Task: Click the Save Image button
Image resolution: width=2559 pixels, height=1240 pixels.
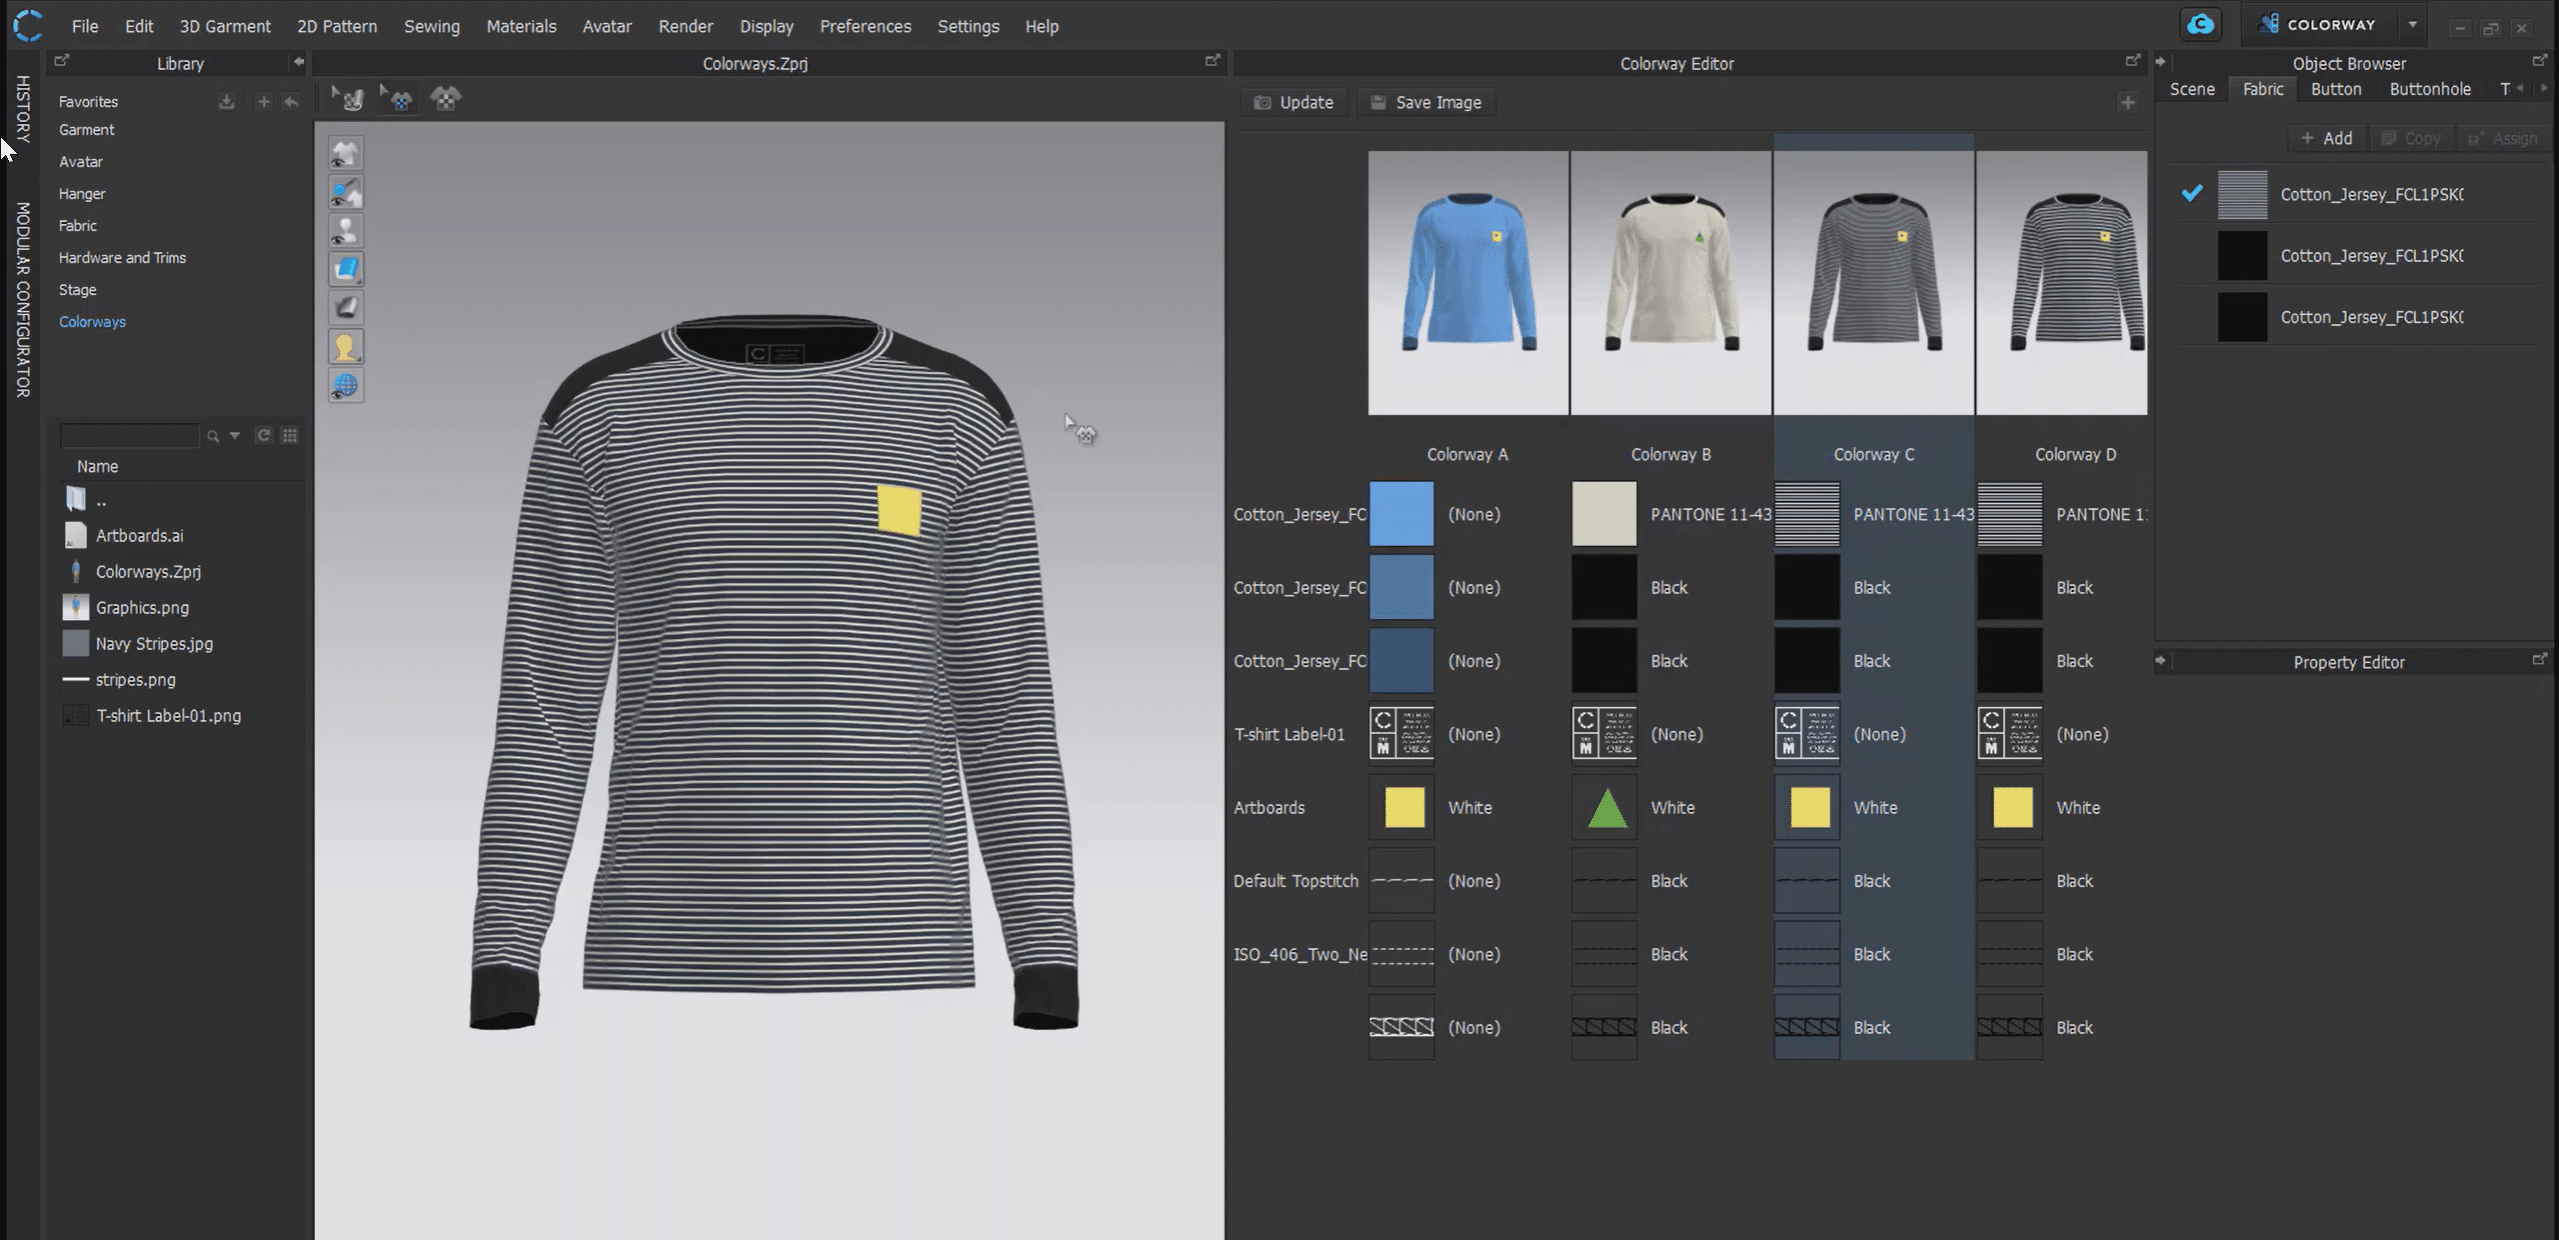Action: (1426, 103)
